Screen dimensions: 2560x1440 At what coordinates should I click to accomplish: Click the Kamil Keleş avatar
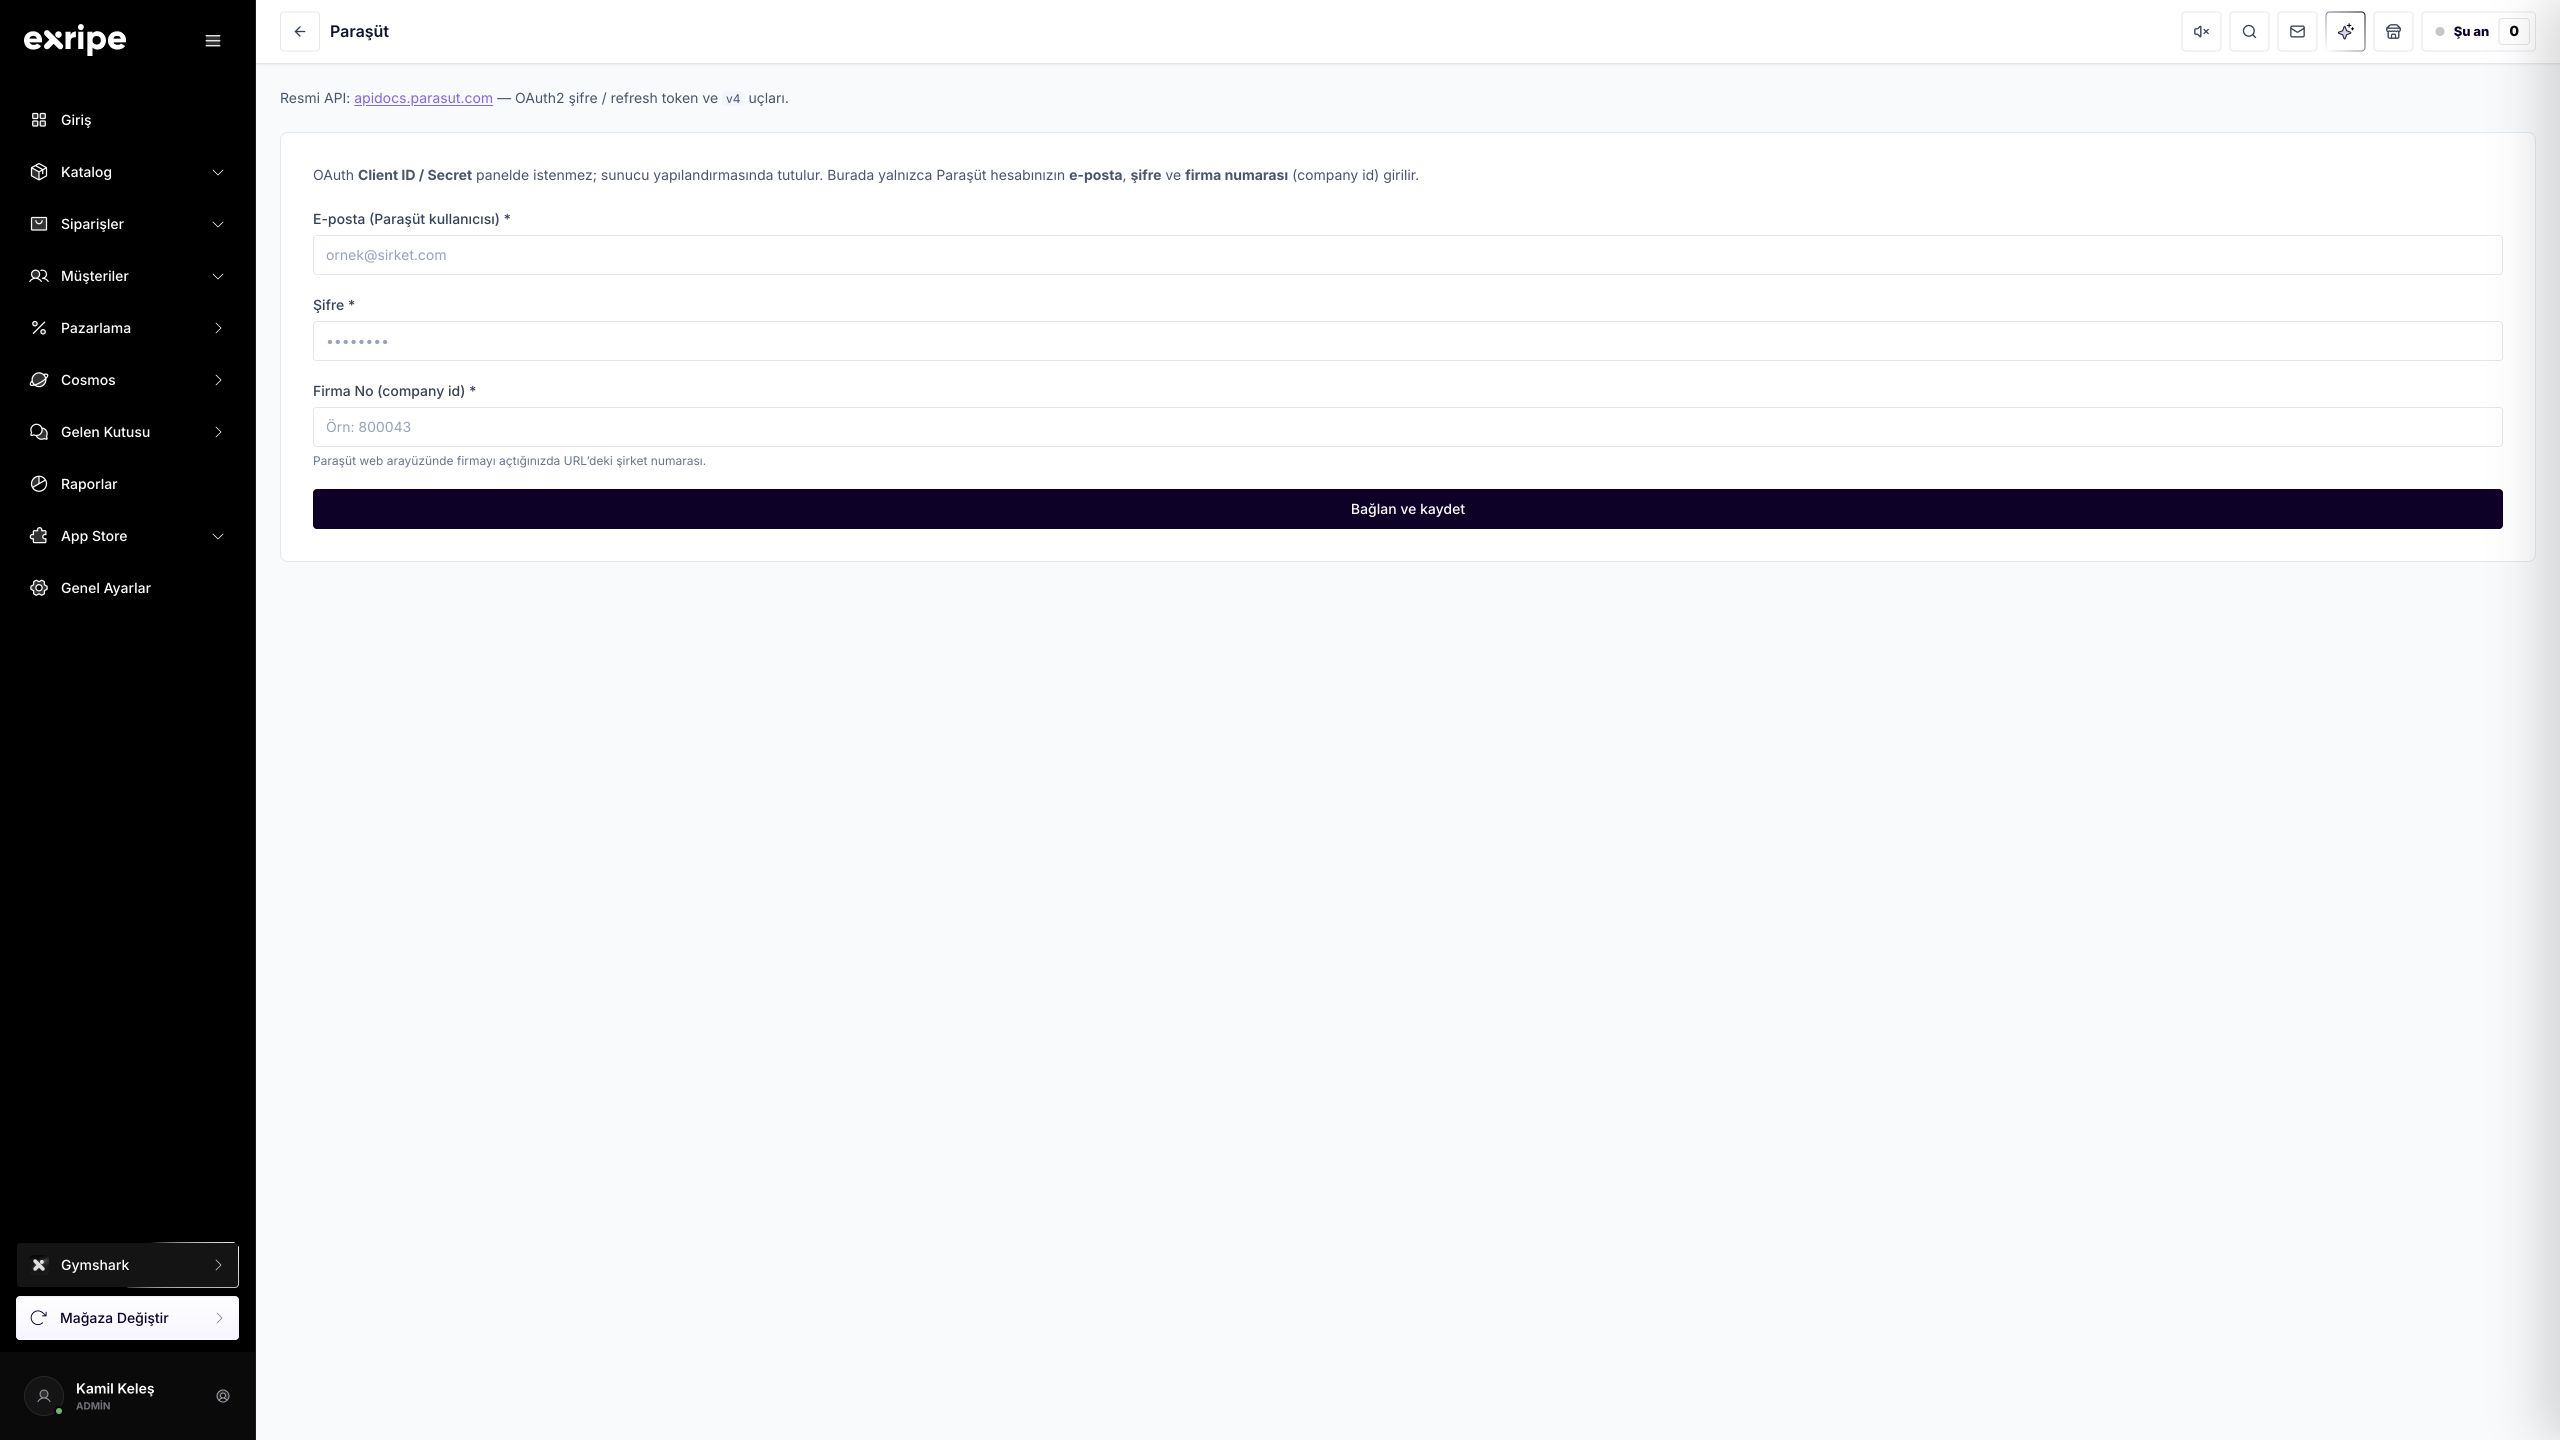pyautogui.click(x=44, y=1396)
